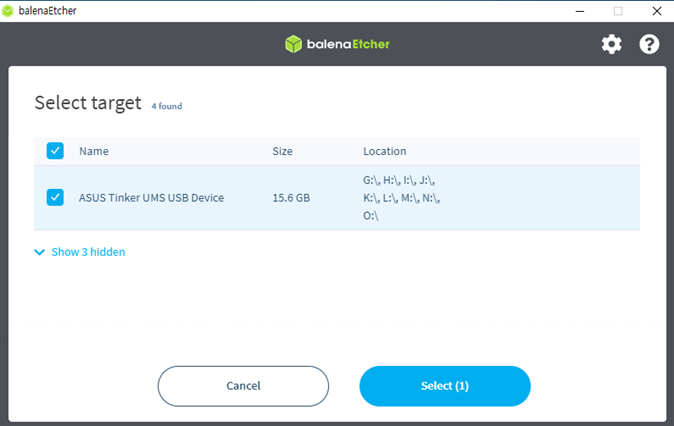Sort by the Size column header
674x426 pixels.
(282, 151)
